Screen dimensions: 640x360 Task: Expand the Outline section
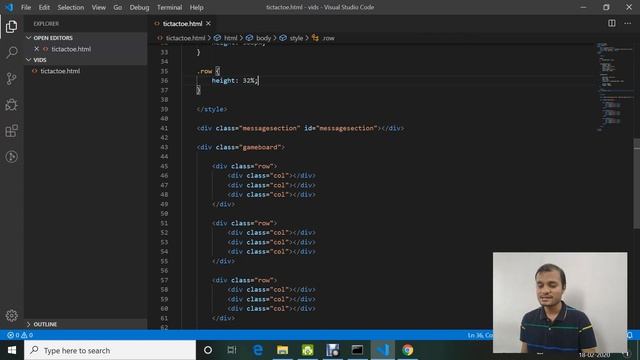point(85,324)
